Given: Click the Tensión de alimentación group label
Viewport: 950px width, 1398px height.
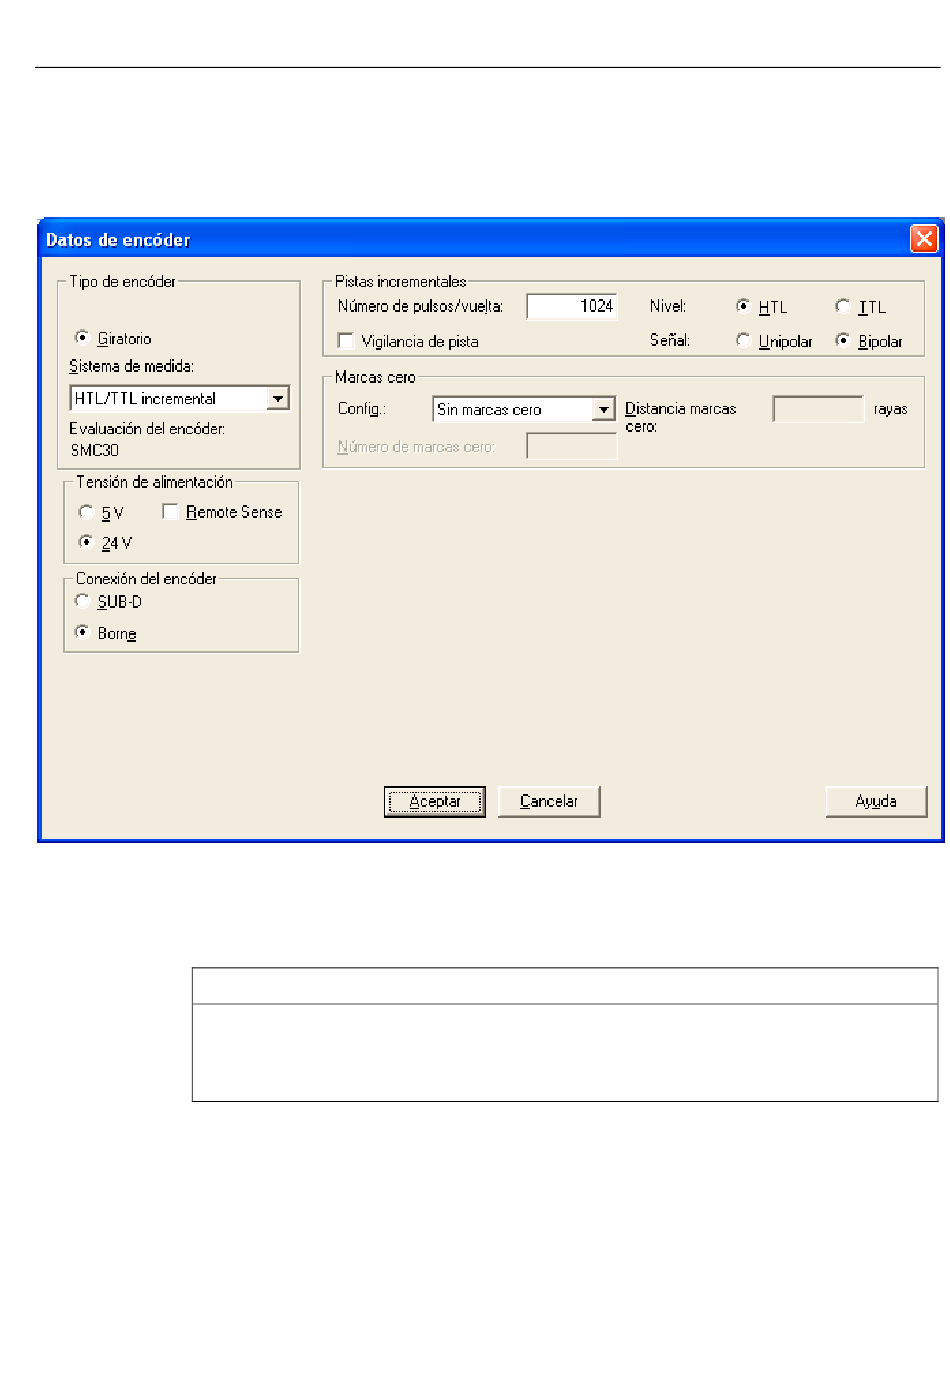Looking at the screenshot, I should pos(154,482).
